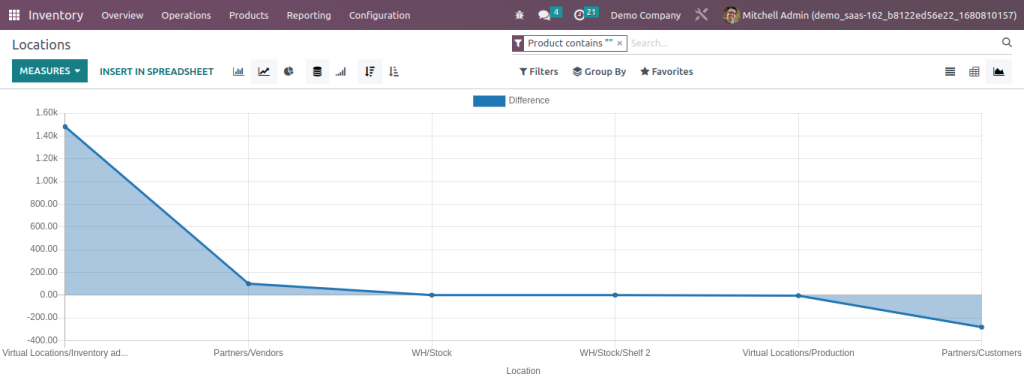Image resolution: width=1024 pixels, height=380 pixels.
Task: Open the Configuration menu
Action: (x=379, y=15)
